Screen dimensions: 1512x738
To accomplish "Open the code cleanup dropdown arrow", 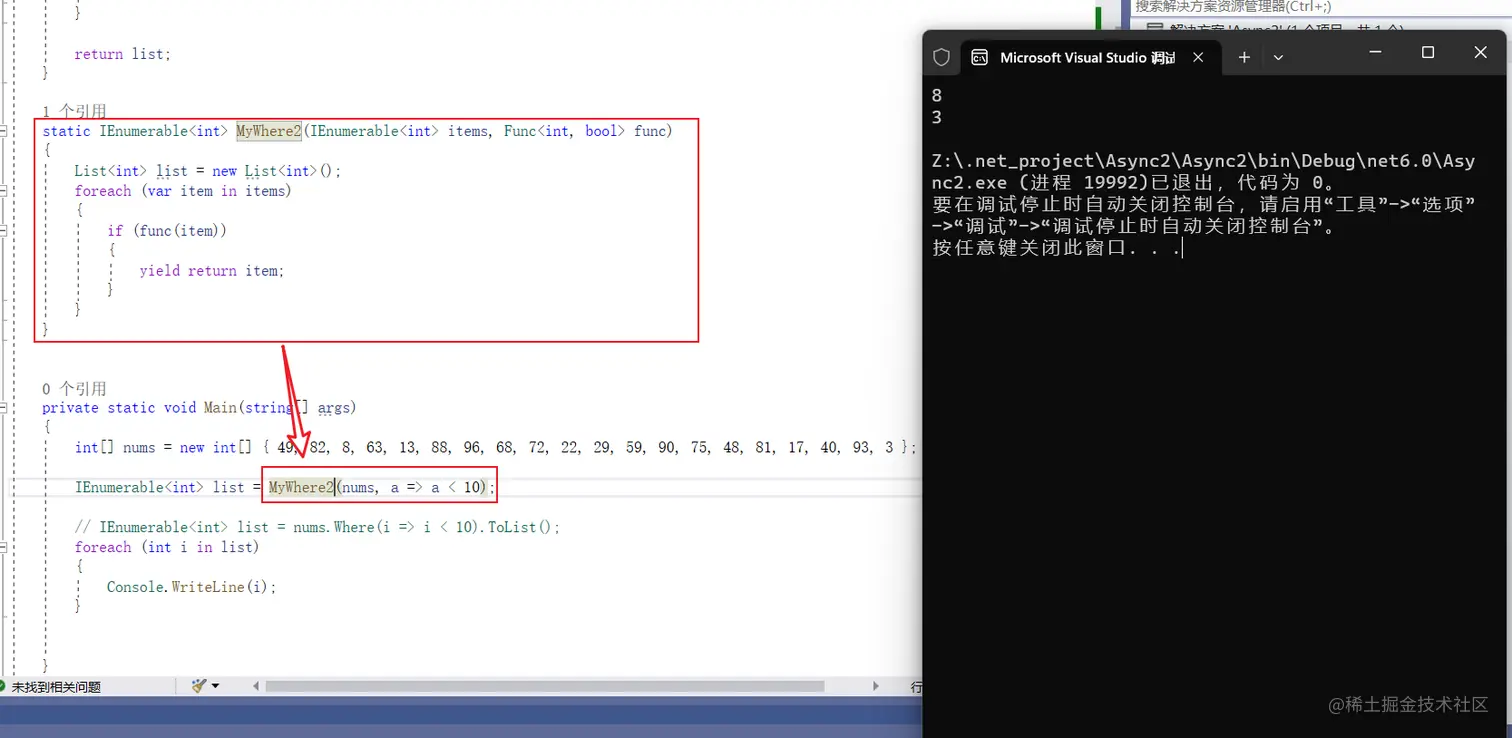I will (215, 686).
